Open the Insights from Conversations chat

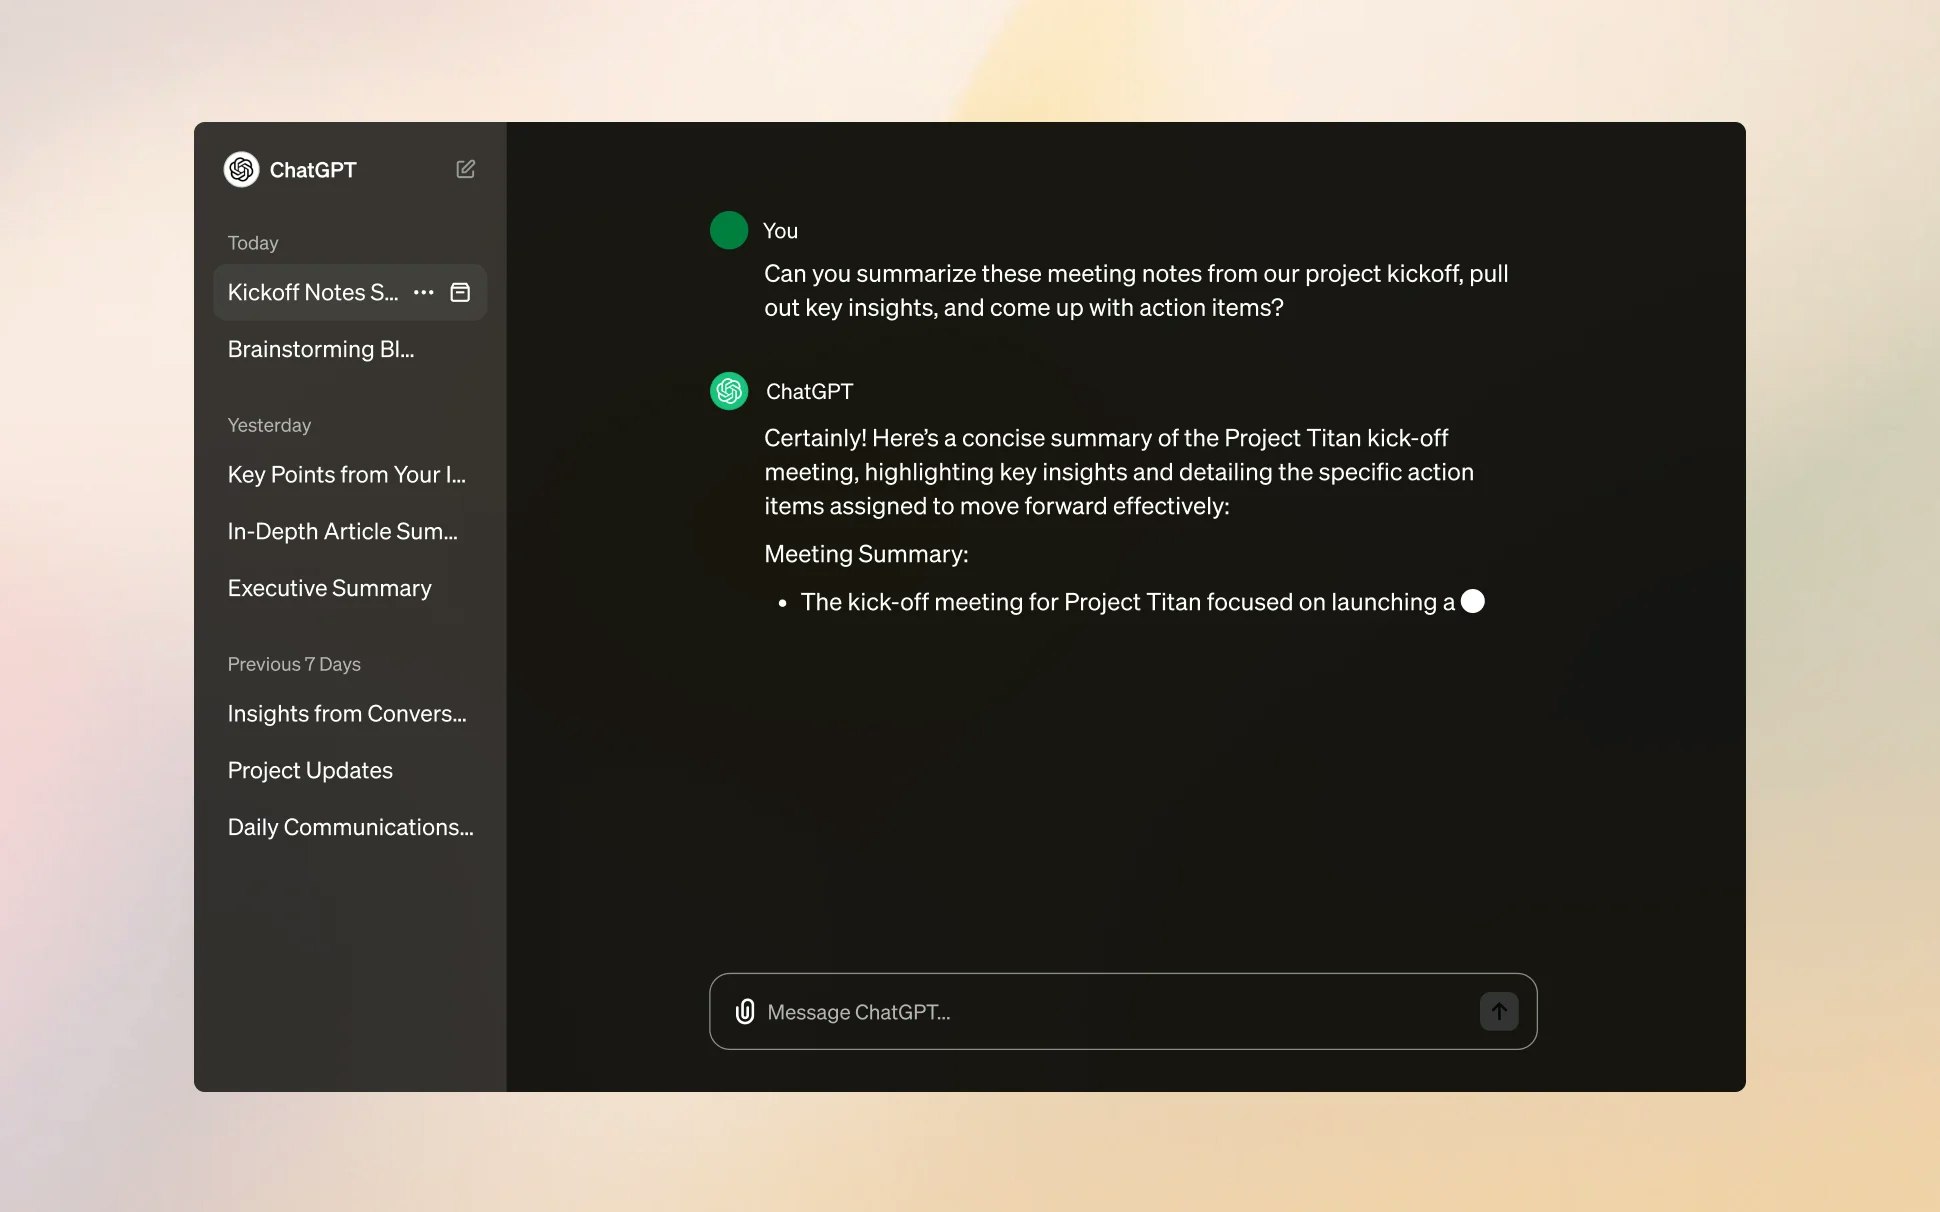(346, 713)
